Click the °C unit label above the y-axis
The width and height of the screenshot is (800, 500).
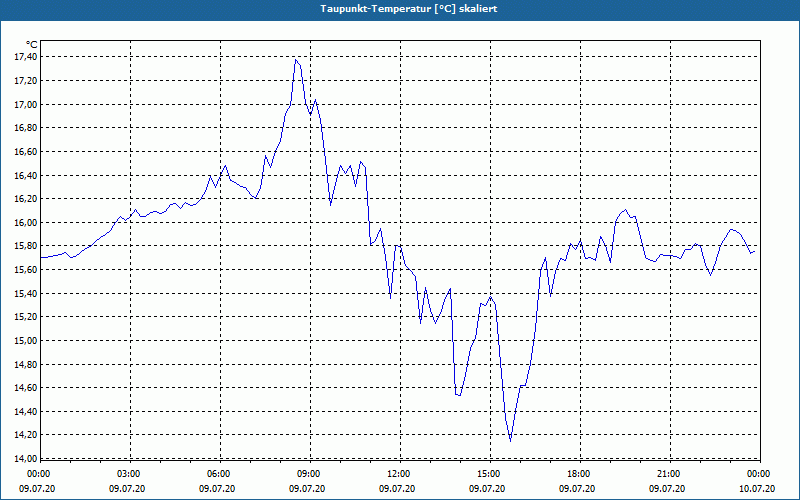coord(31,45)
